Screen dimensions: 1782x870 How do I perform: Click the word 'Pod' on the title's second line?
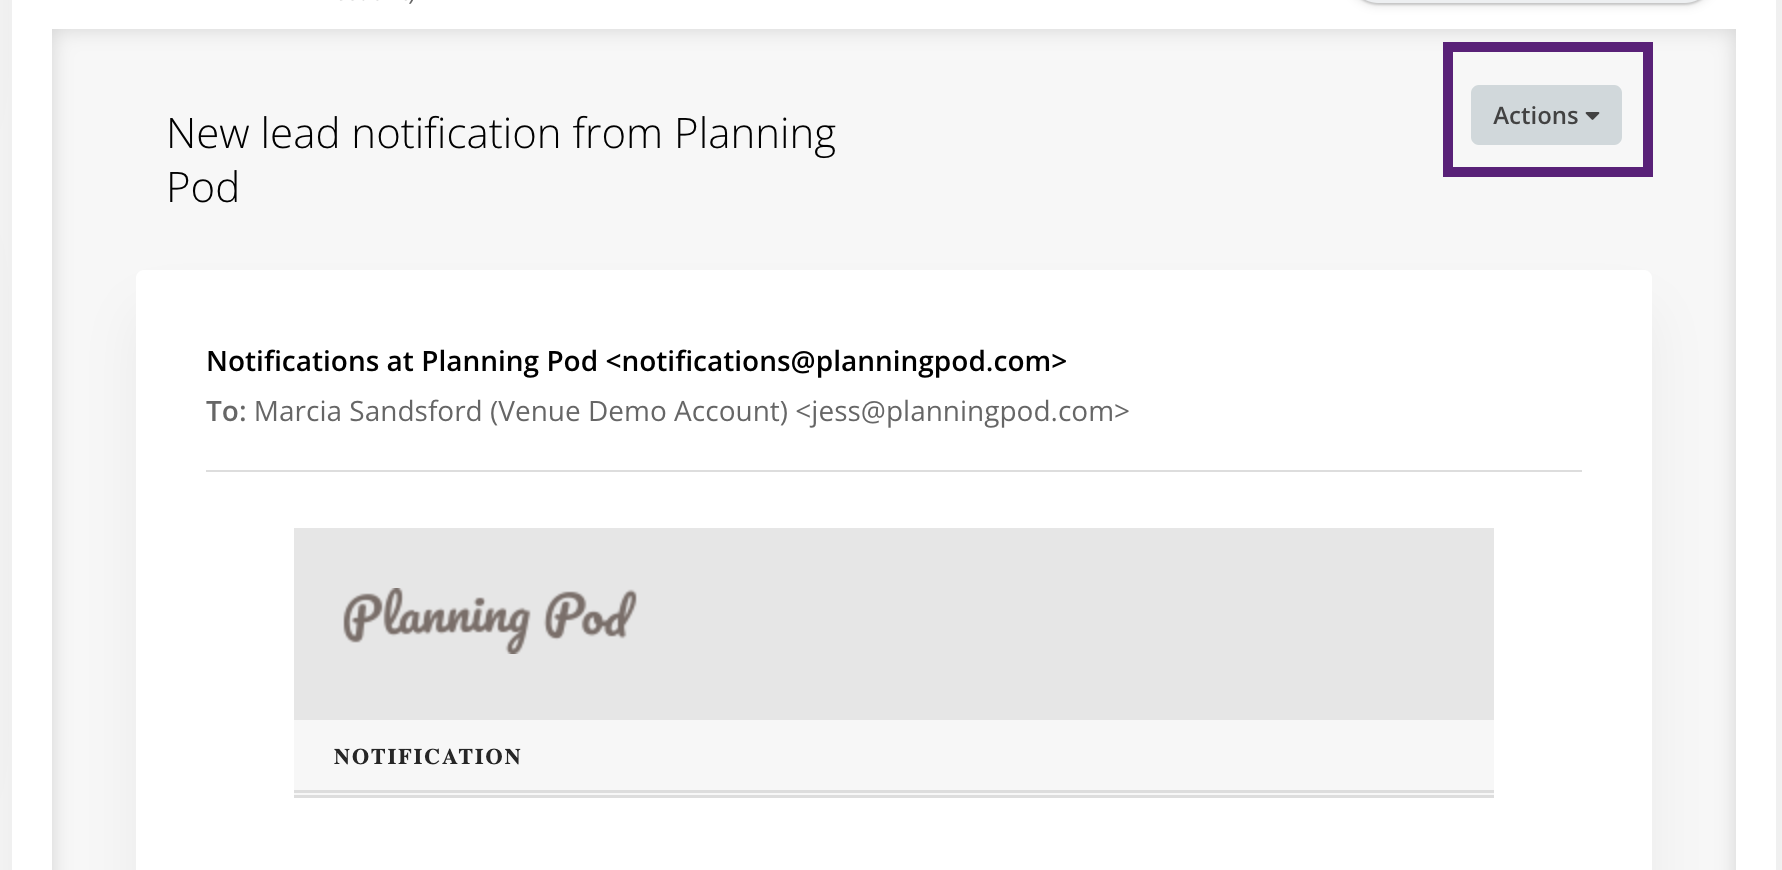[203, 187]
